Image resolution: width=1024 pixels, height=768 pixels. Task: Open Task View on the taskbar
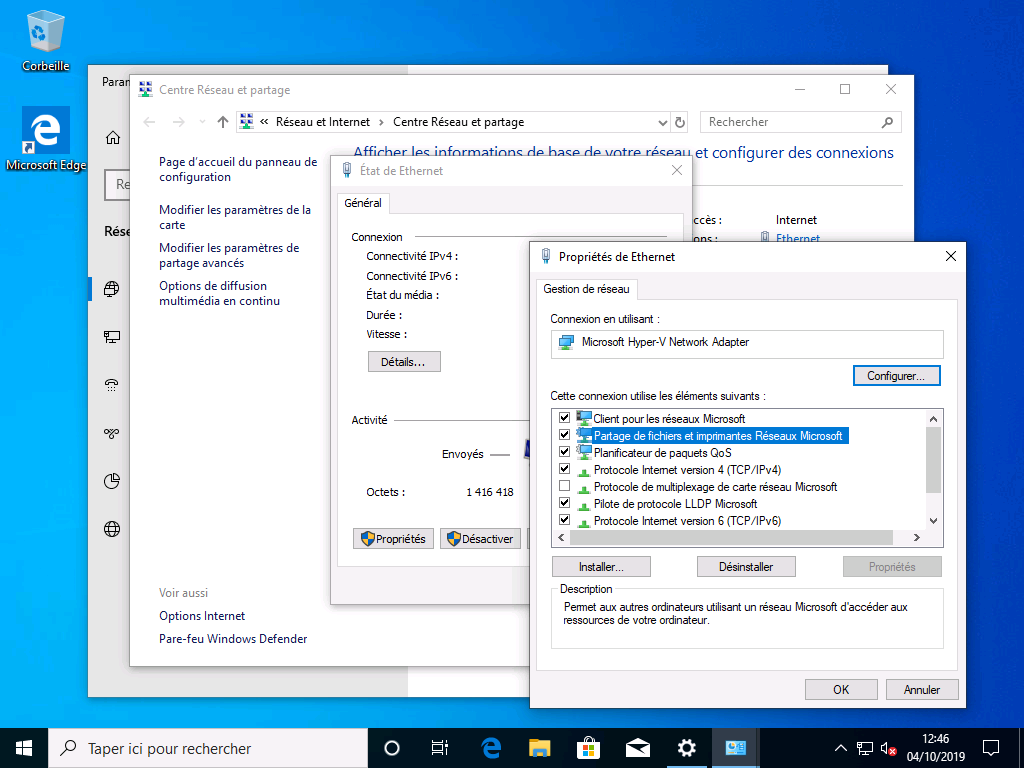pyautogui.click(x=440, y=748)
